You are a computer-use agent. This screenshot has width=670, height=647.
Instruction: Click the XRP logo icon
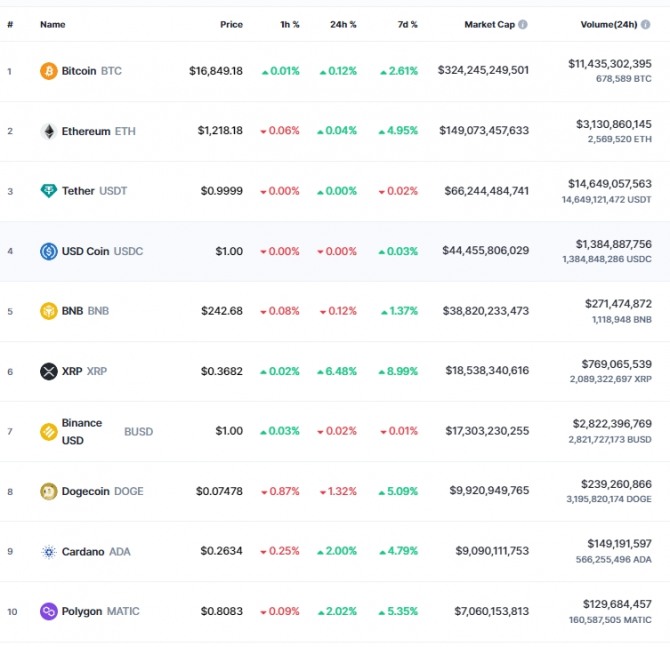coord(48,371)
